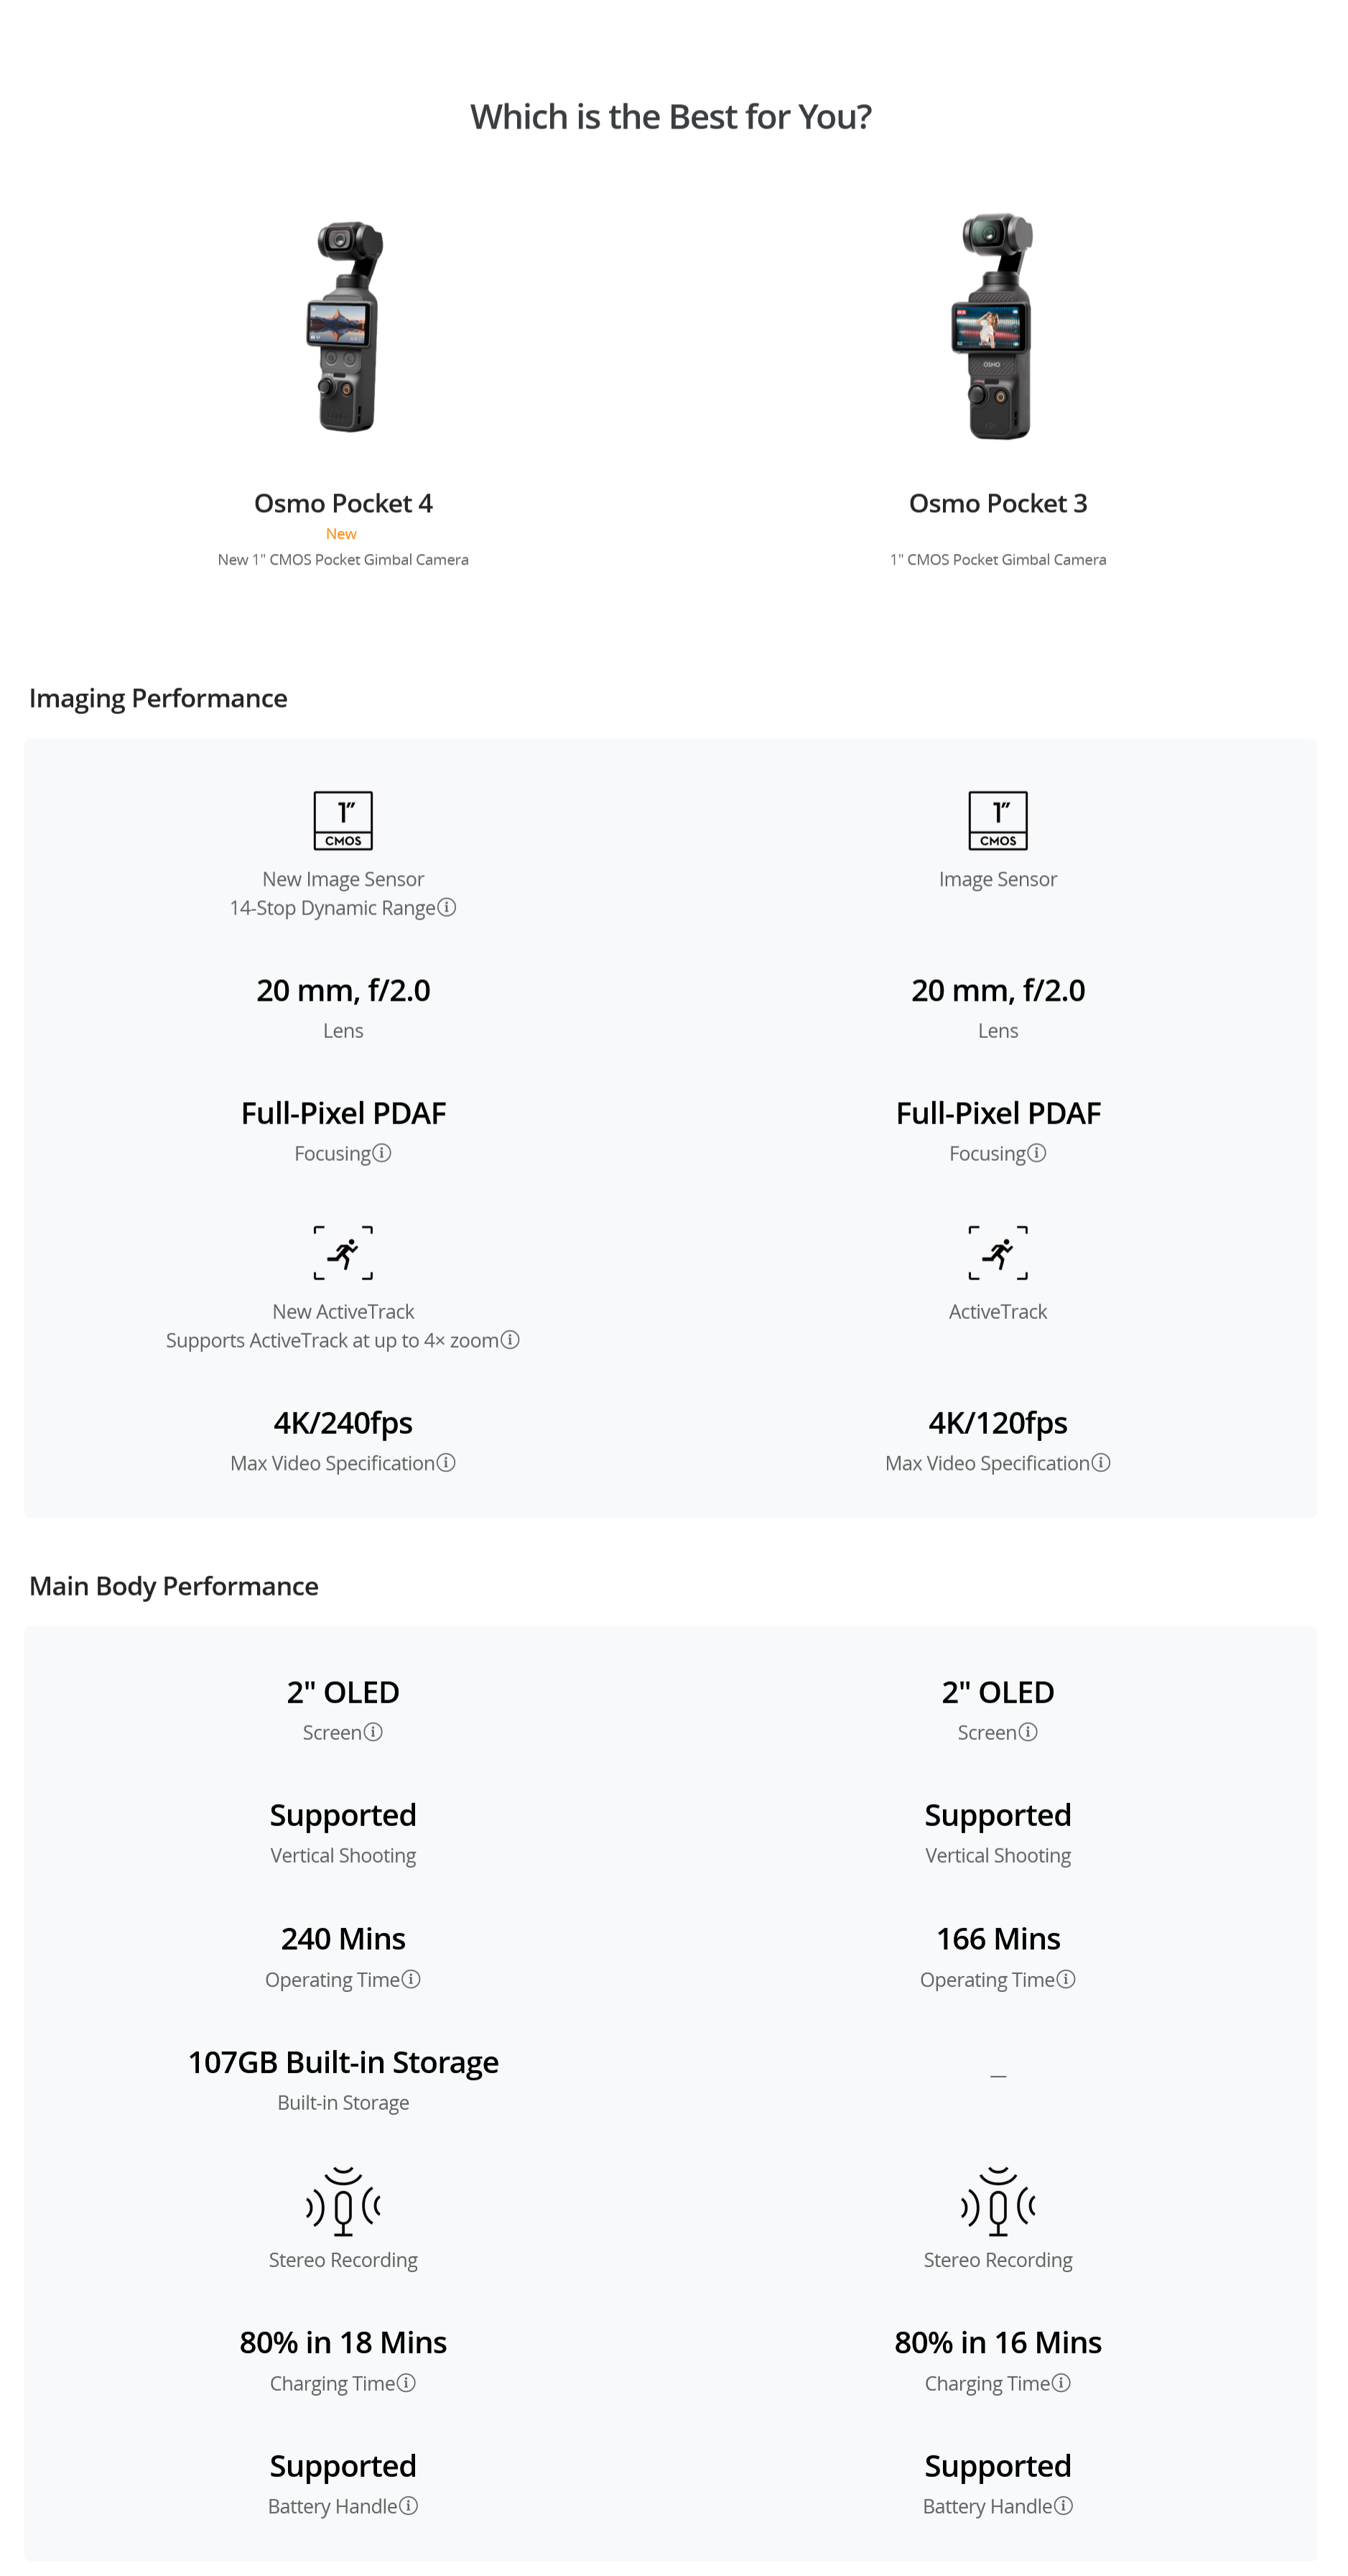Click the Osmo Pocket 4 product image
The image size is (1348, 2576).
343,326
